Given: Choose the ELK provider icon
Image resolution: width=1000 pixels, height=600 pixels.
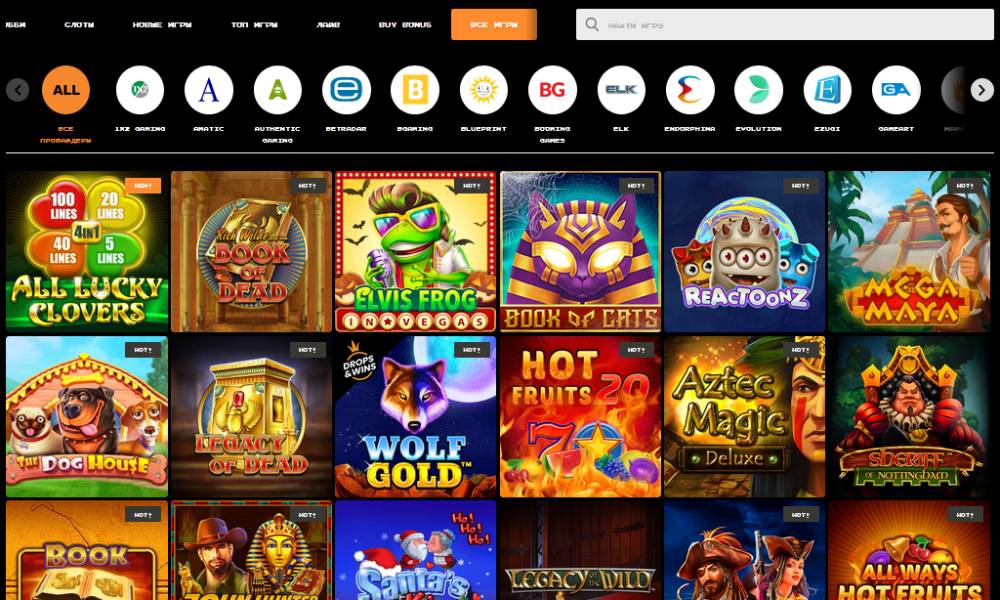Looking at the screenshot, I should pos(621,90).
